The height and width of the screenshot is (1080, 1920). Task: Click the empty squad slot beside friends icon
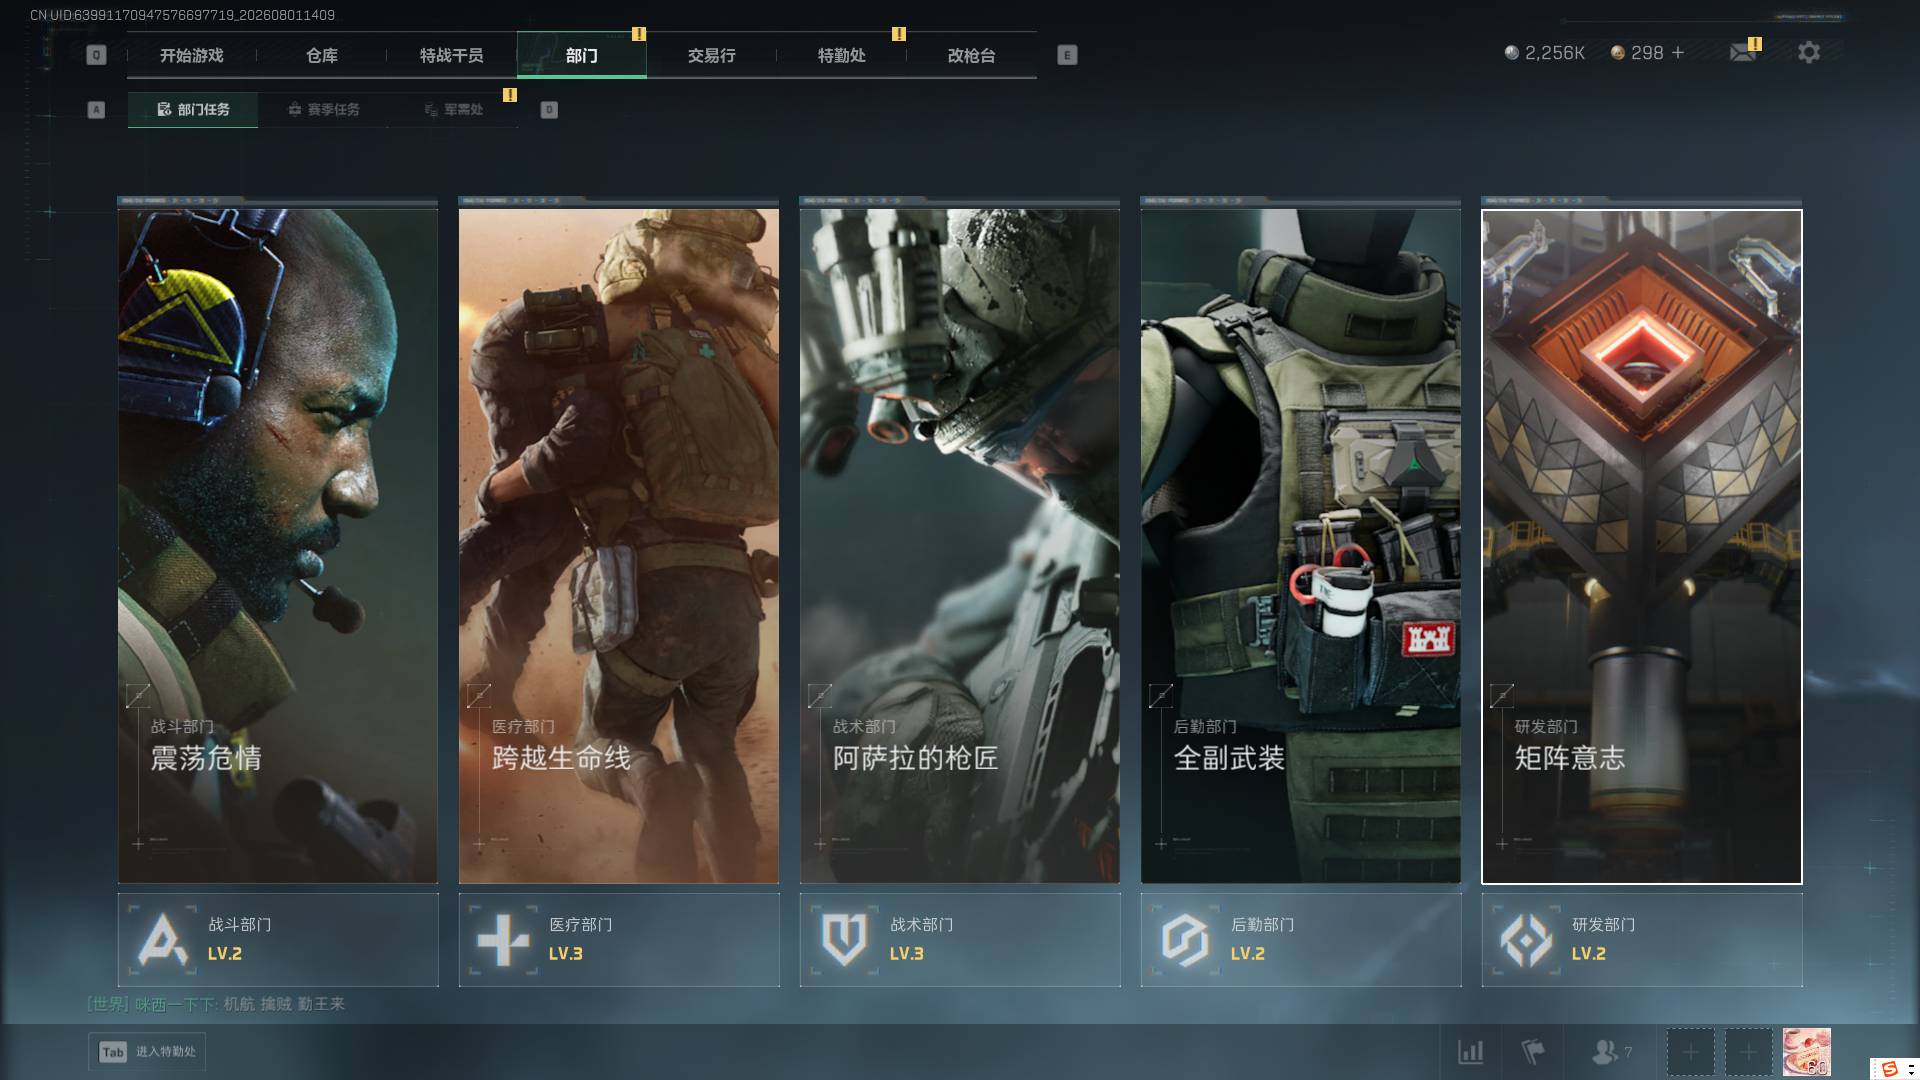point(1690,1052)
